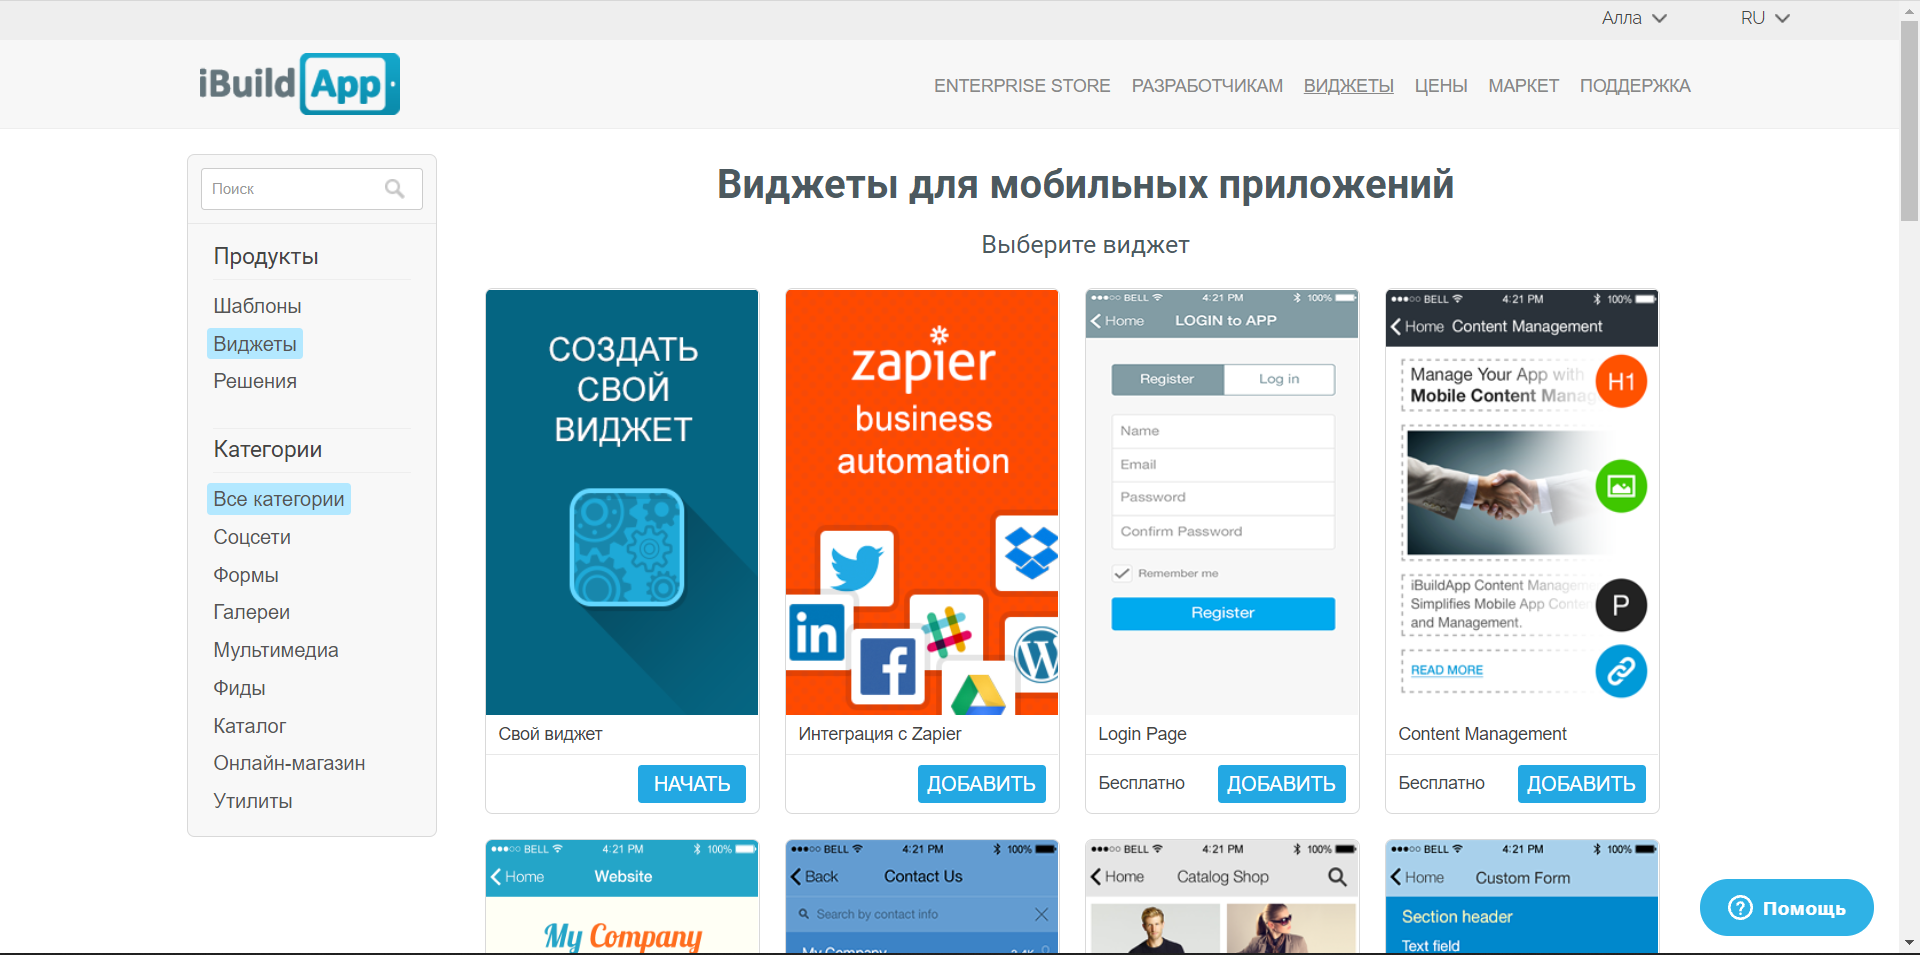This screenshot has width=1920, height=955.
Task: Open РАЗРАБОТЧИКАМ menu item
Action: click(x=1207, y=86)
